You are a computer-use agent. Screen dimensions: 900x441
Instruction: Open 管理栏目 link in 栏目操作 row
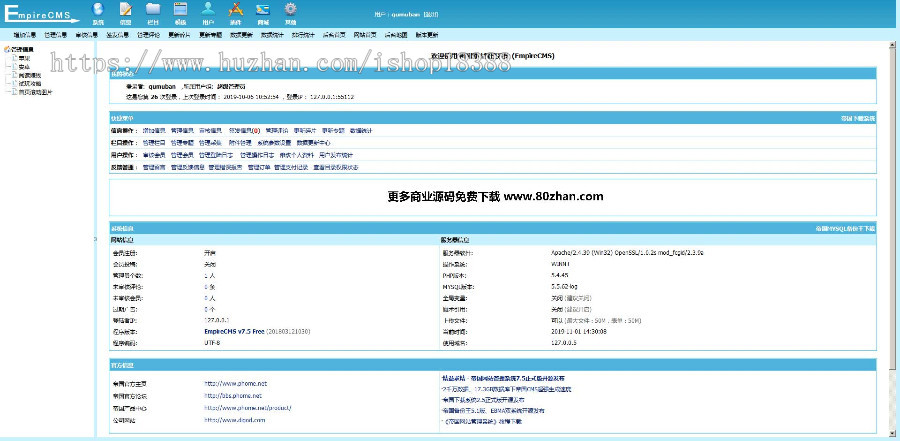pyautogui.click(x=154, y=142)
